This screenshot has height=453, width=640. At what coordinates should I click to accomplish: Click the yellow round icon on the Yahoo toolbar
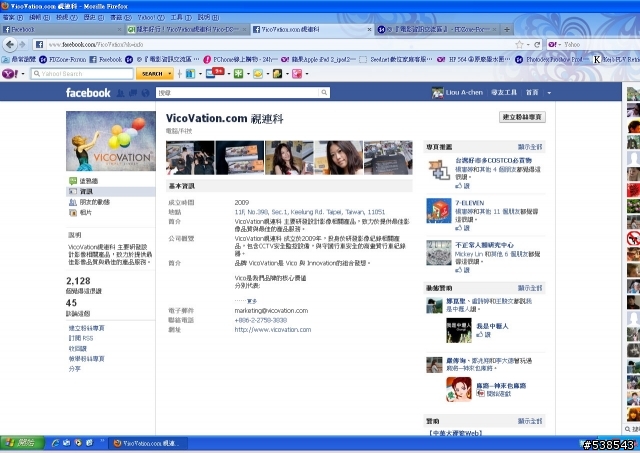[258, 74]
